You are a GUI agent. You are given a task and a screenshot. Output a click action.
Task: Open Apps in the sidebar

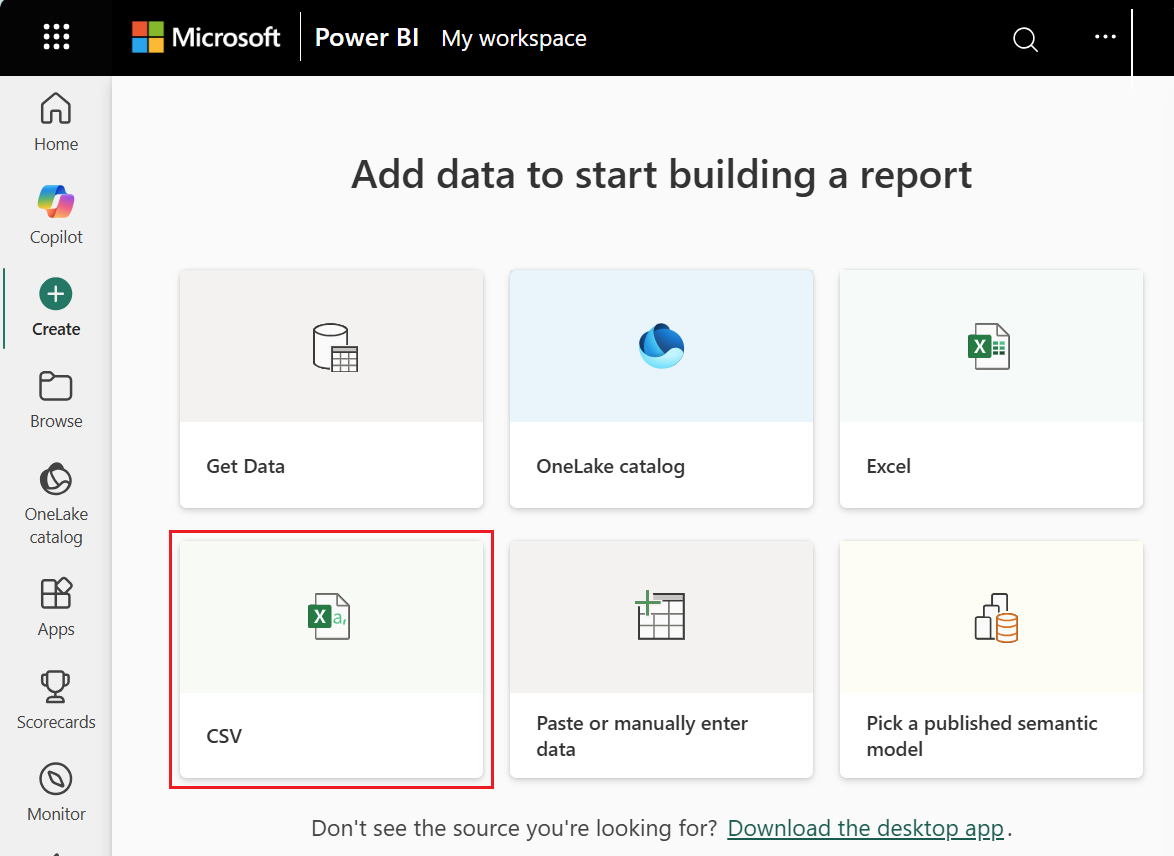56,607
